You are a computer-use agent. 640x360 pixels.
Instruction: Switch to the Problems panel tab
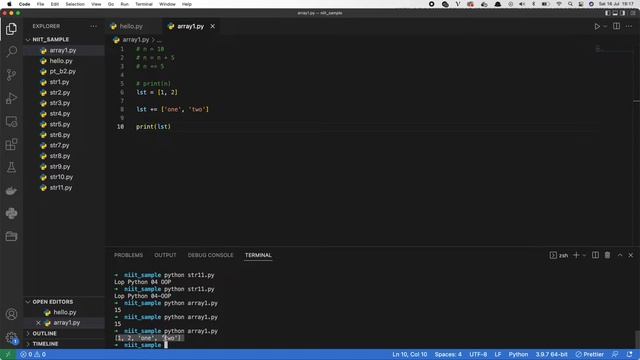point(129,255)
